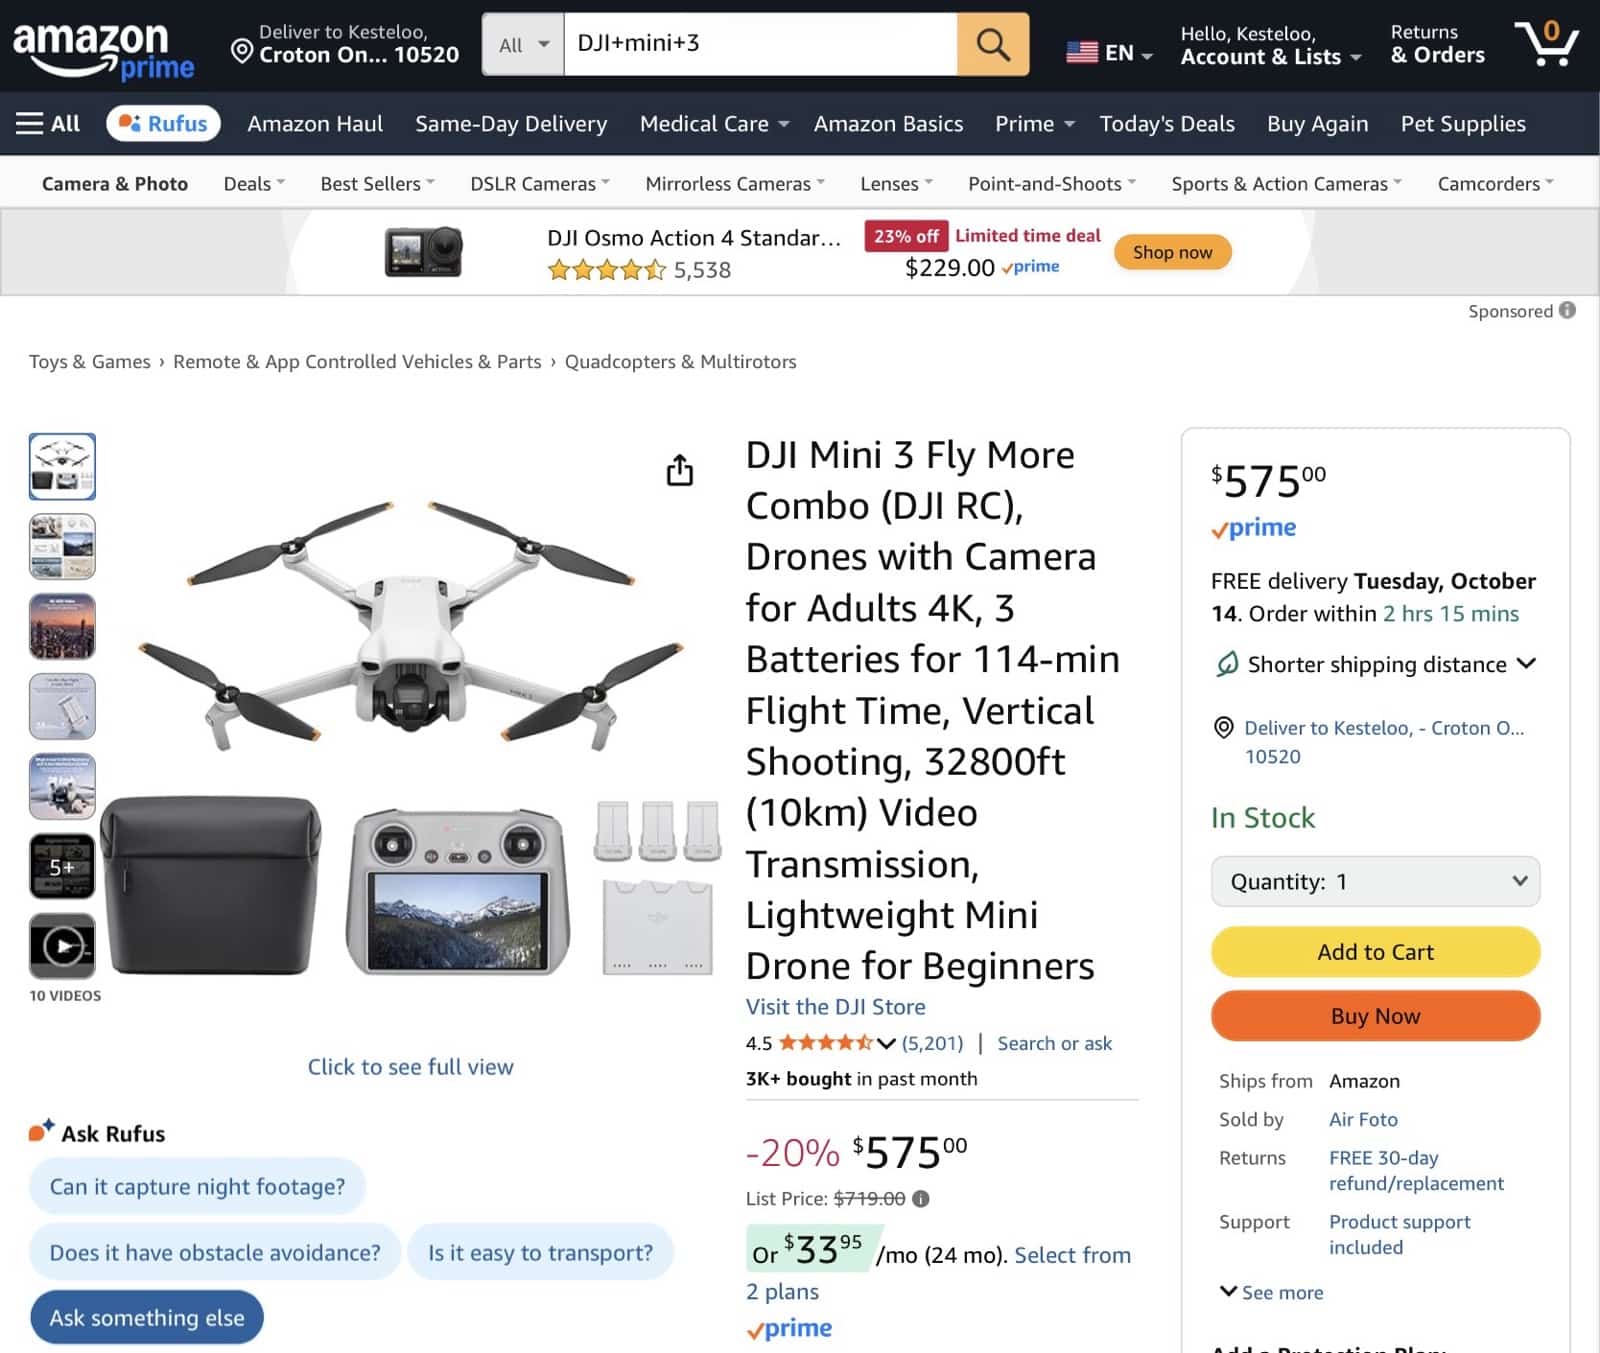Open the hamburger All menu icon

click(29, 122)
